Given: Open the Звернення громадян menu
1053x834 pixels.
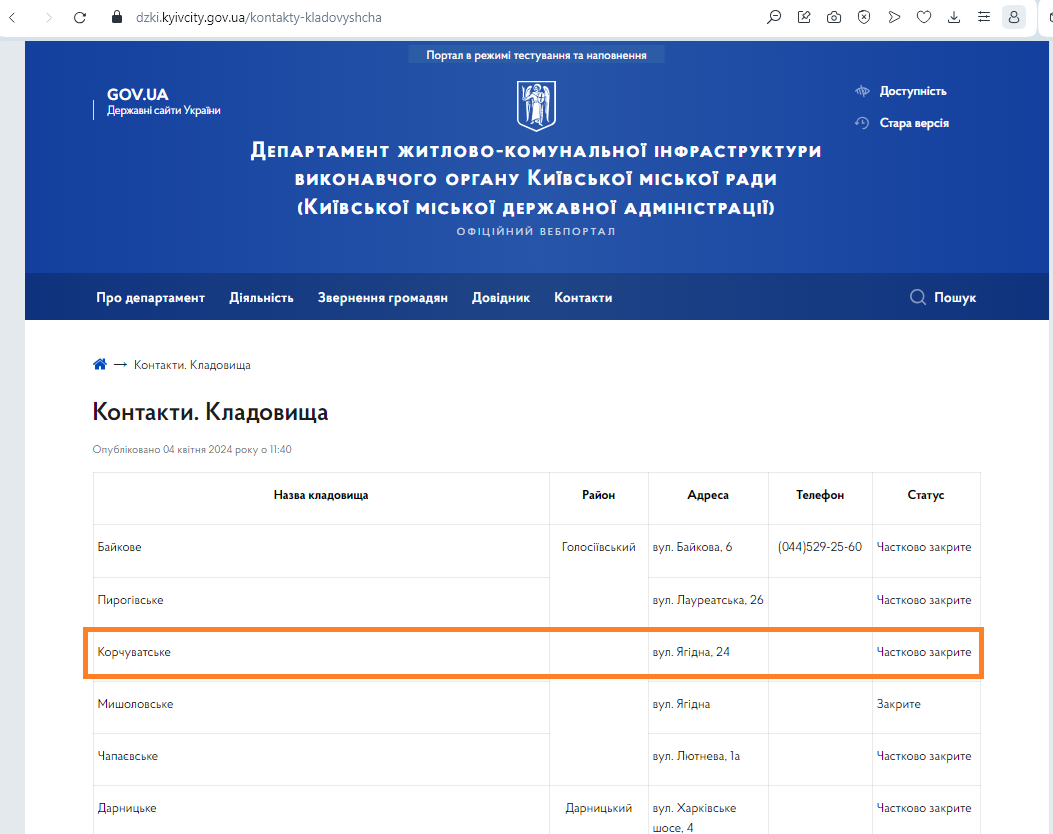Looking at the screenshot, I should (x=383, y=297).
